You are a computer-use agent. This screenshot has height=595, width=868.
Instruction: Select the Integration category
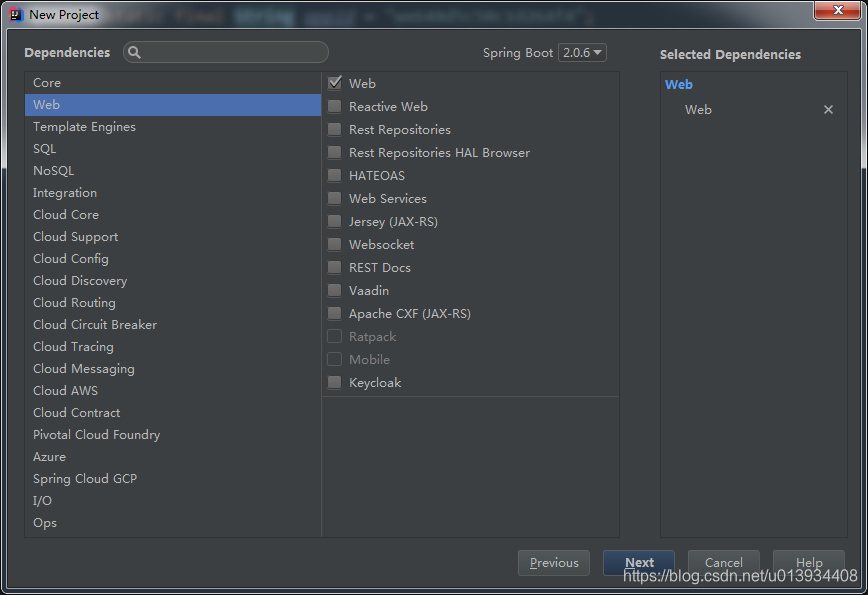click(173, 193)
